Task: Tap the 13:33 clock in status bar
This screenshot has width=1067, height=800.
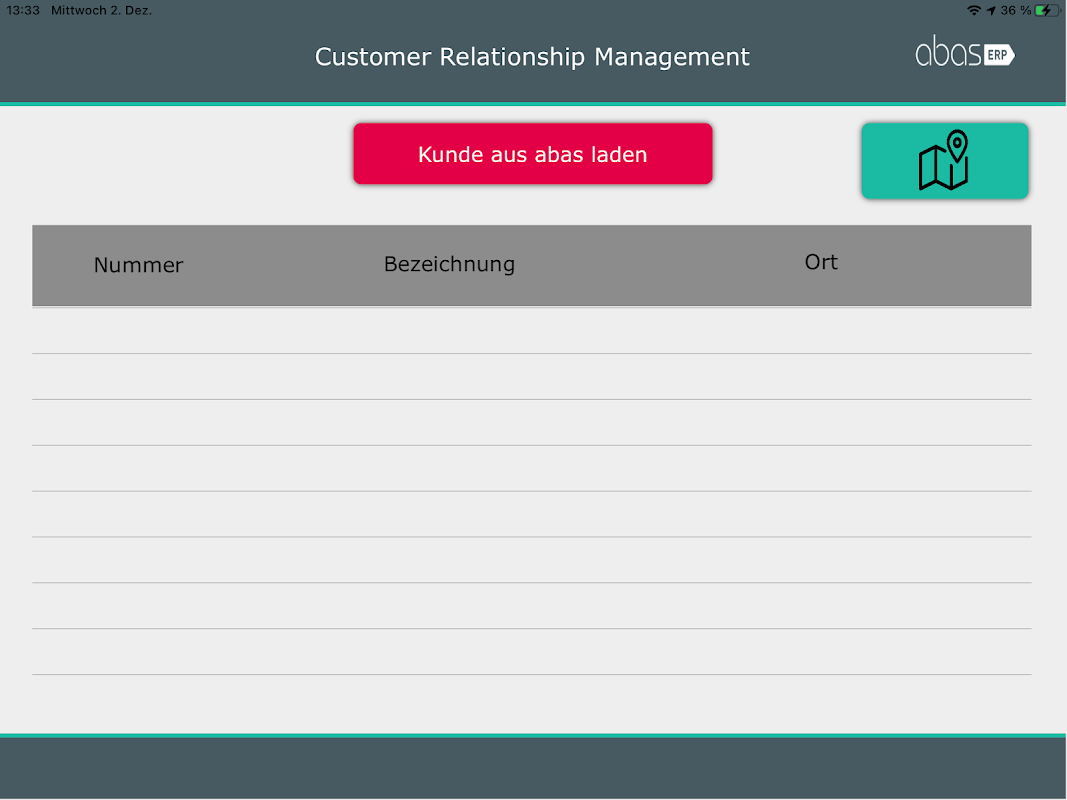Action: (23, 10)
